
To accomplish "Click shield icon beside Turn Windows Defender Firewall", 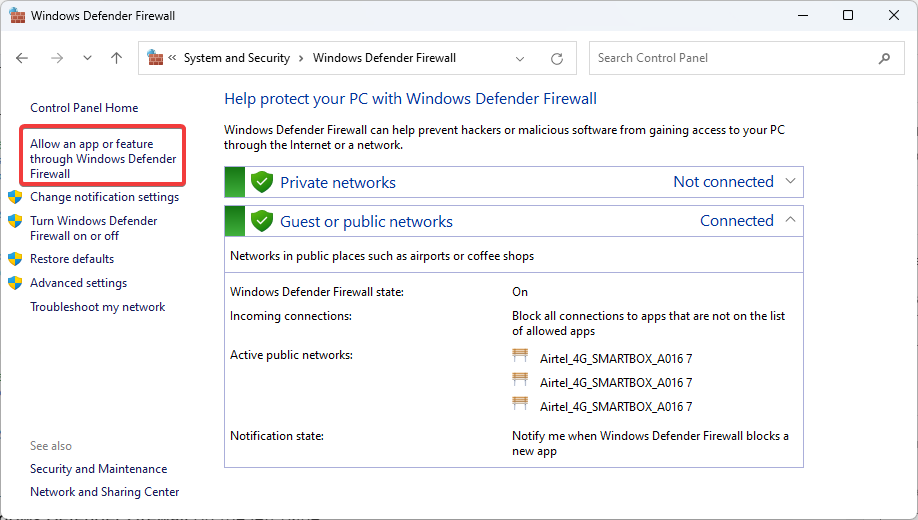I will pyautogui.click(x=15, y=221).
